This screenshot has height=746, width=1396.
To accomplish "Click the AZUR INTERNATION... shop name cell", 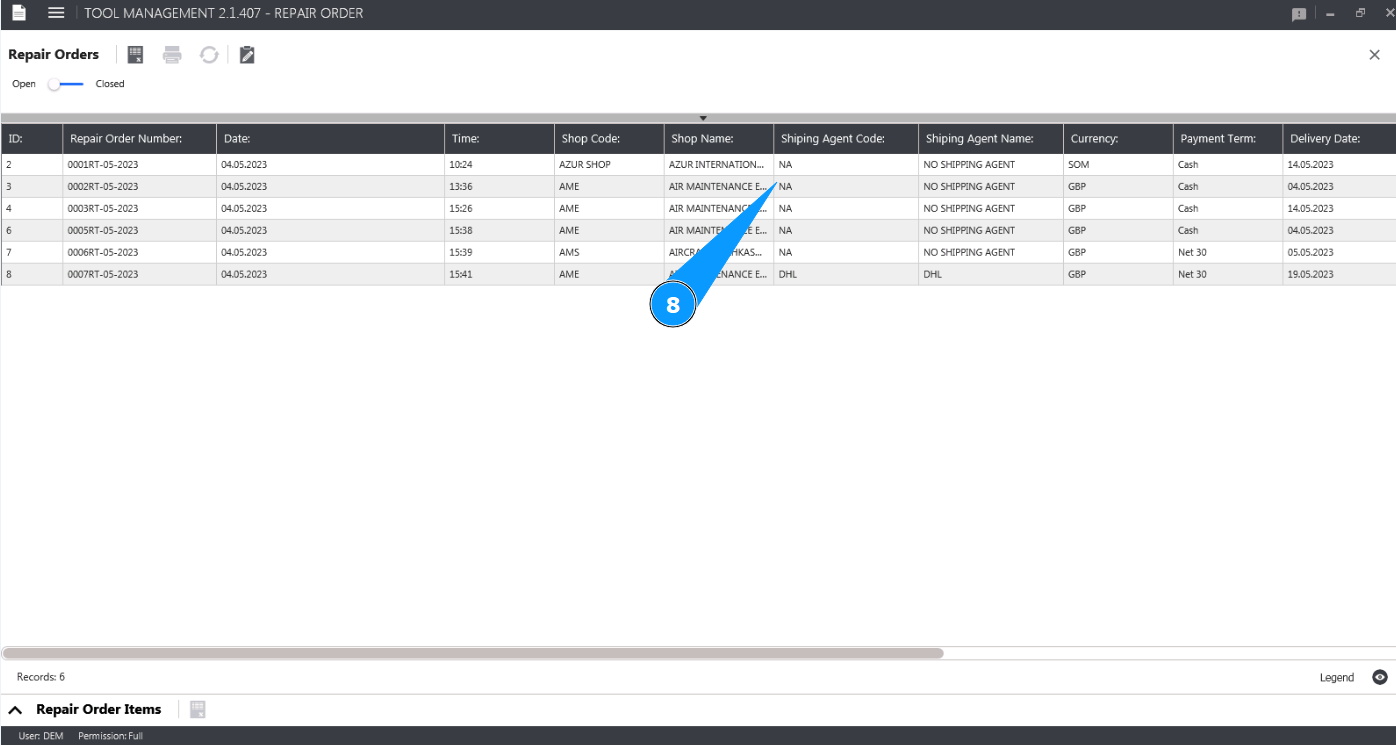I will coord(719,165).
